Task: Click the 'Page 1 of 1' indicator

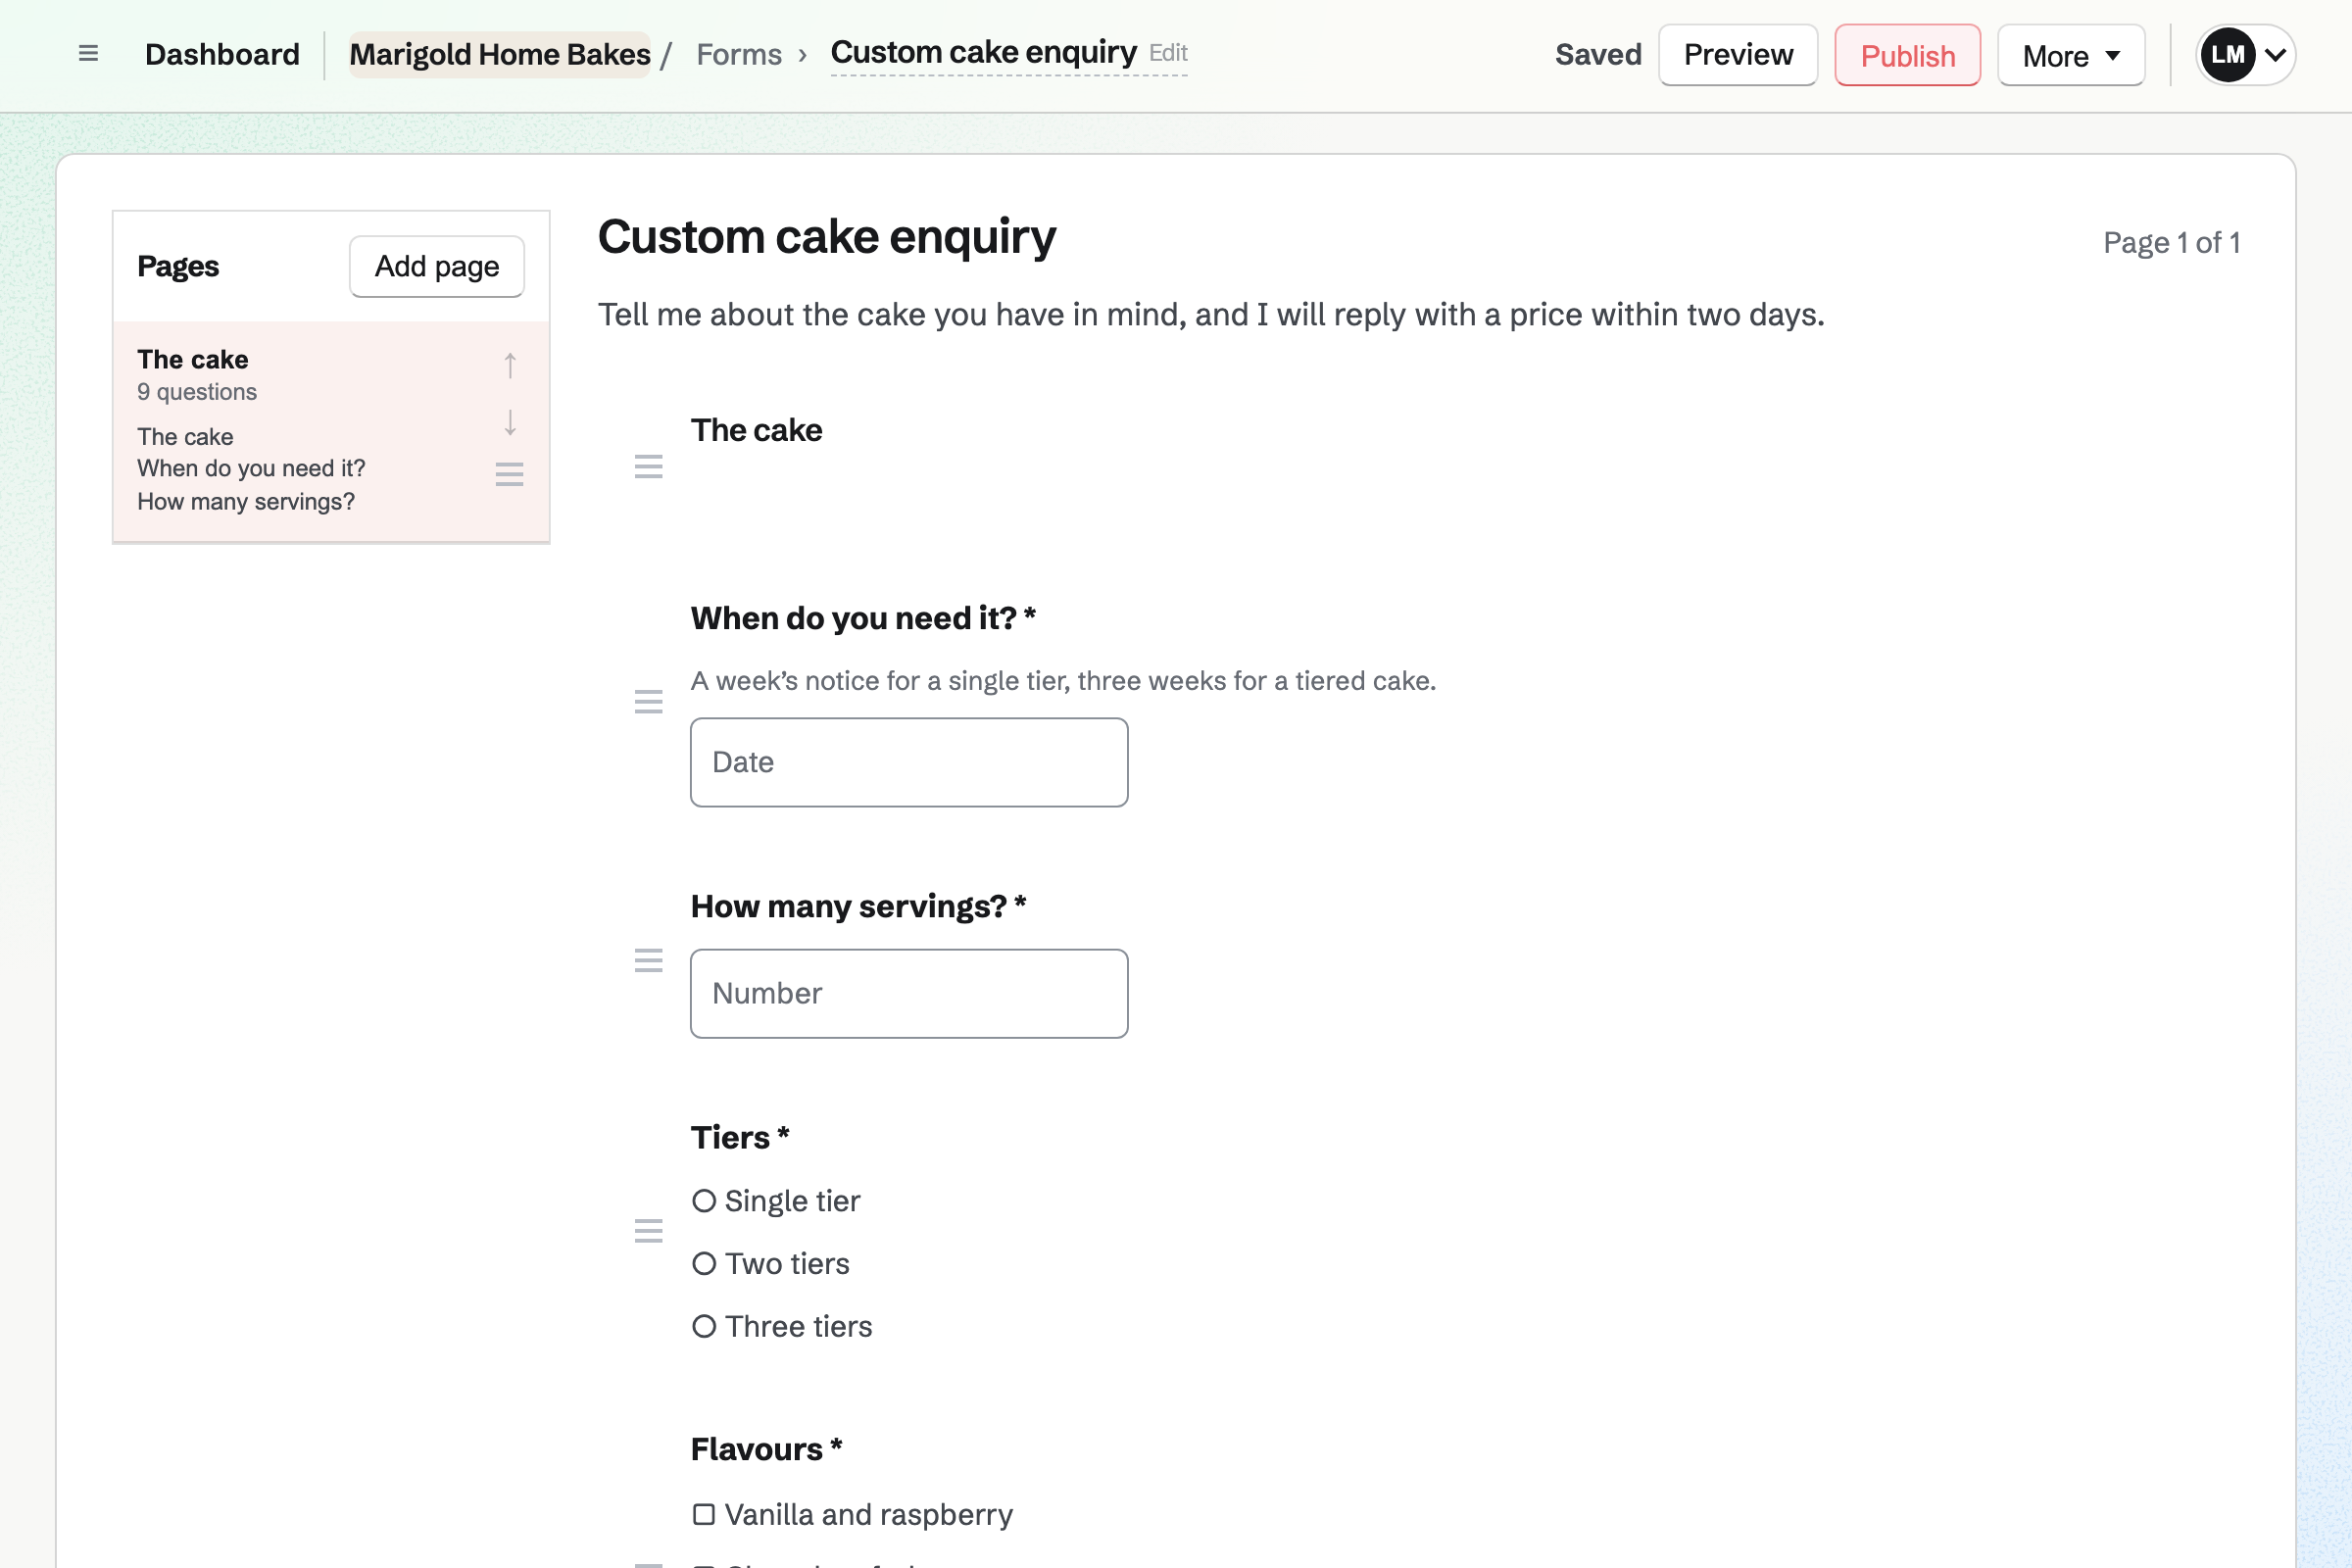Action: pos(2171,242)
